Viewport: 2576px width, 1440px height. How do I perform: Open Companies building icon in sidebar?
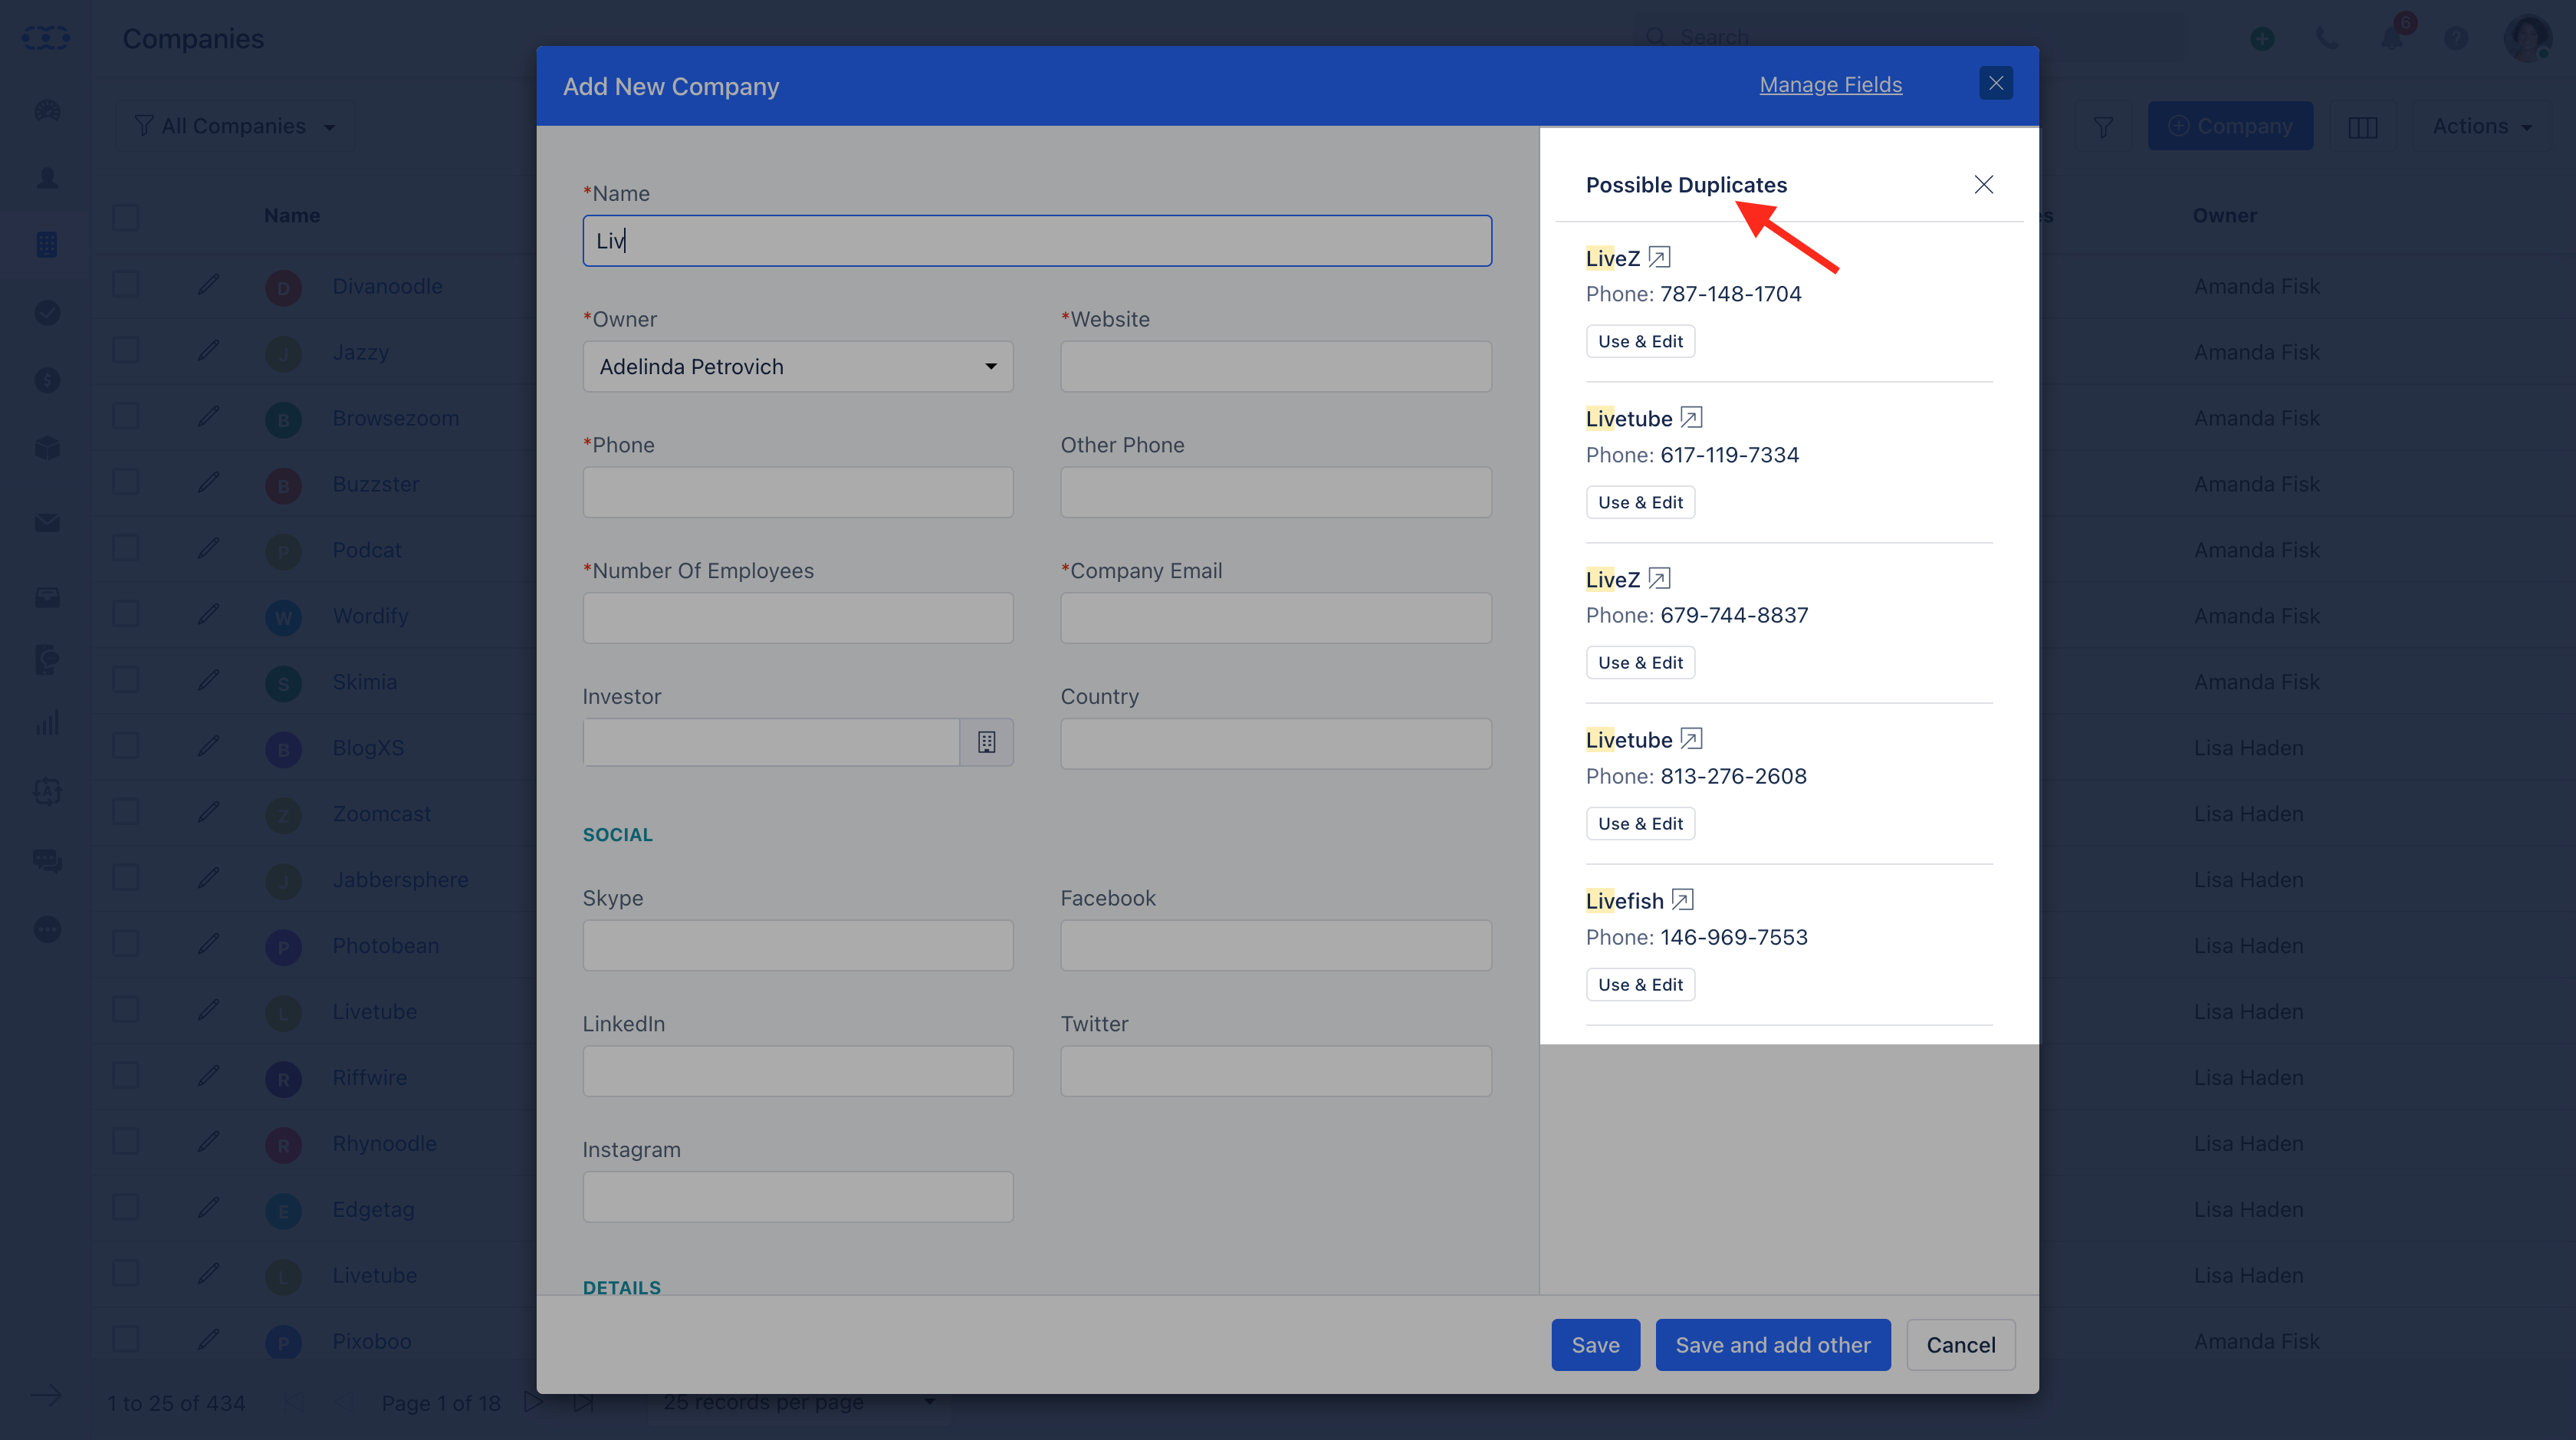(47, 245)
